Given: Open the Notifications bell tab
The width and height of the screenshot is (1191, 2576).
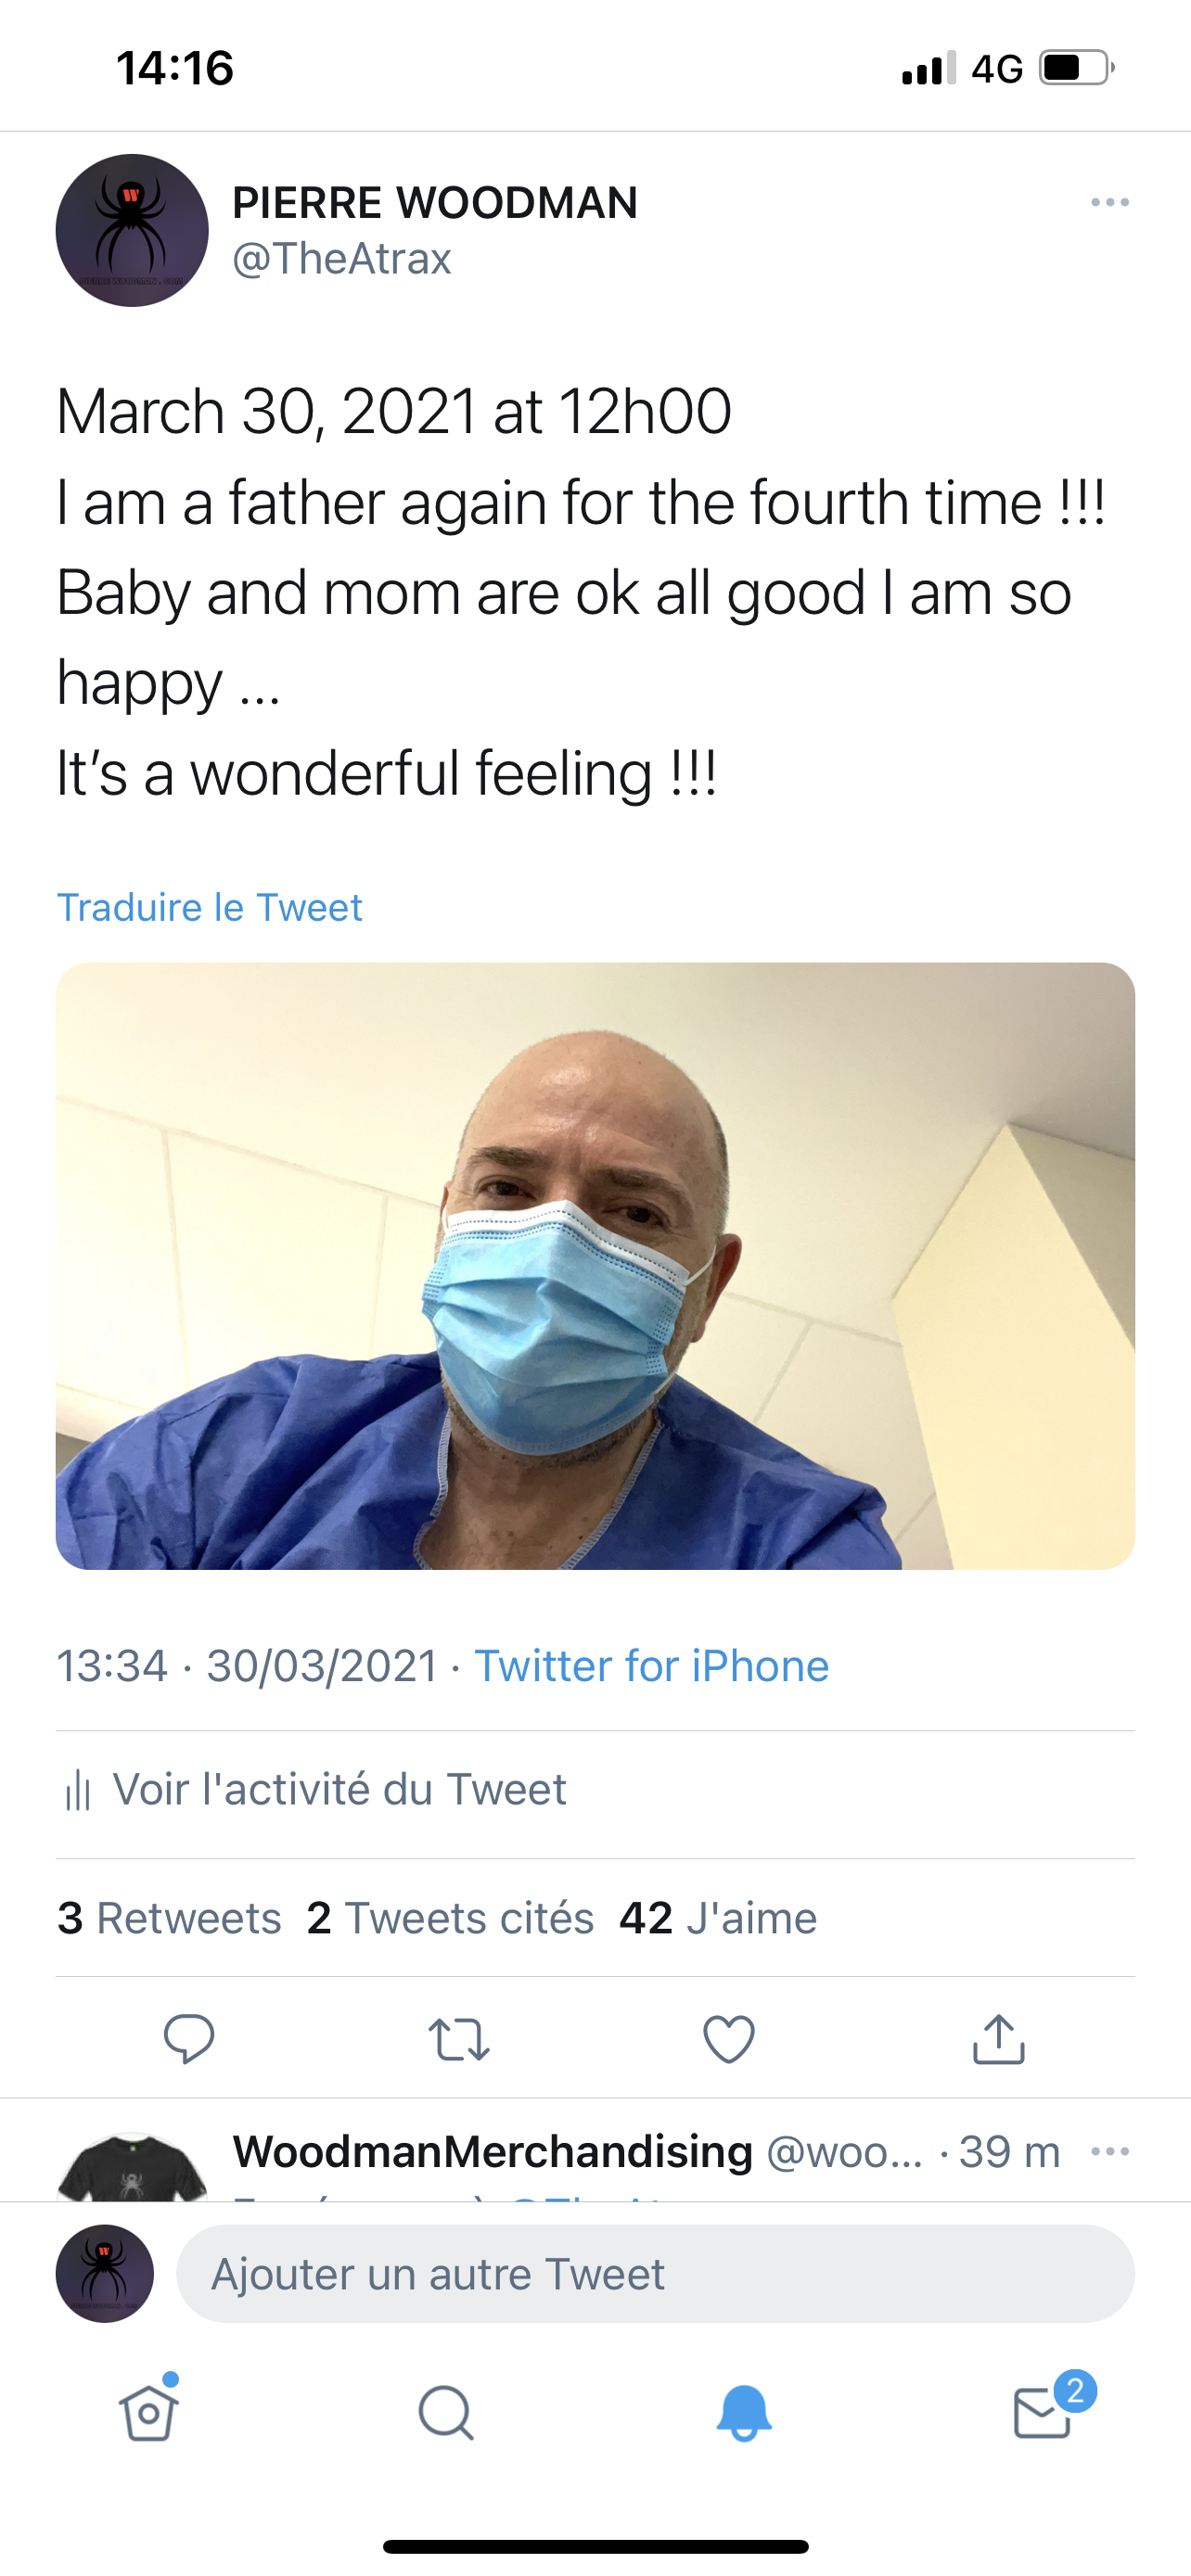Looking at the screenshot, I should (x=744, y=2412).
